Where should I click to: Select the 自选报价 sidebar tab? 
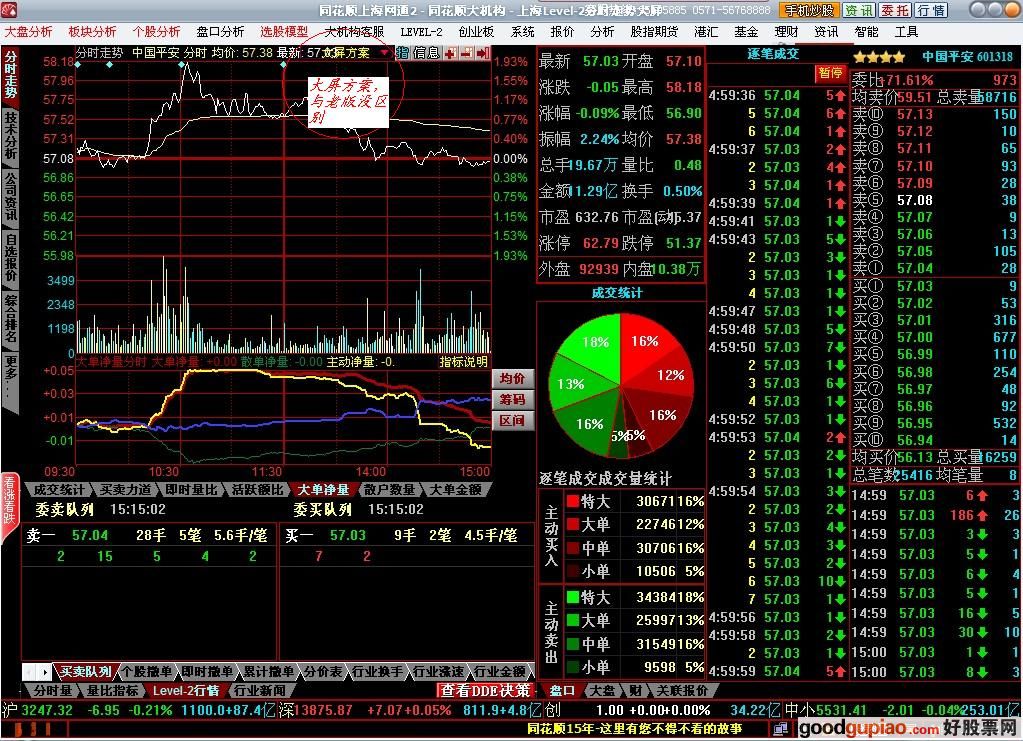[10, 258]
